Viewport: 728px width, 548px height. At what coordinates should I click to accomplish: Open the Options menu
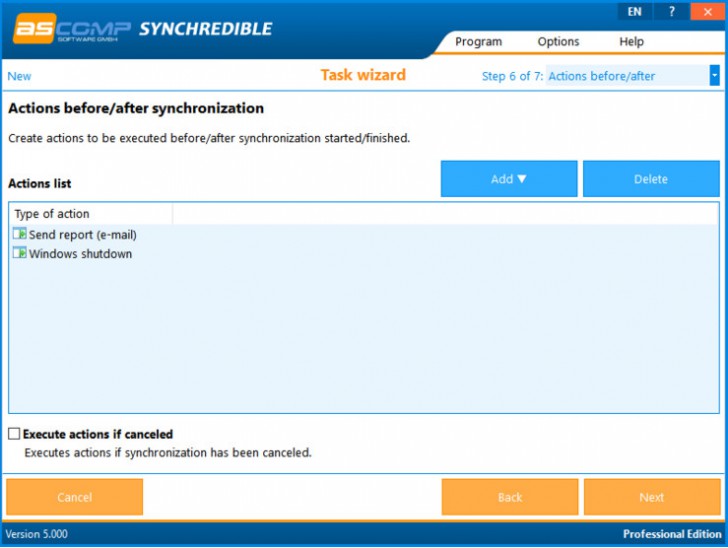click(x=558, y=42)
